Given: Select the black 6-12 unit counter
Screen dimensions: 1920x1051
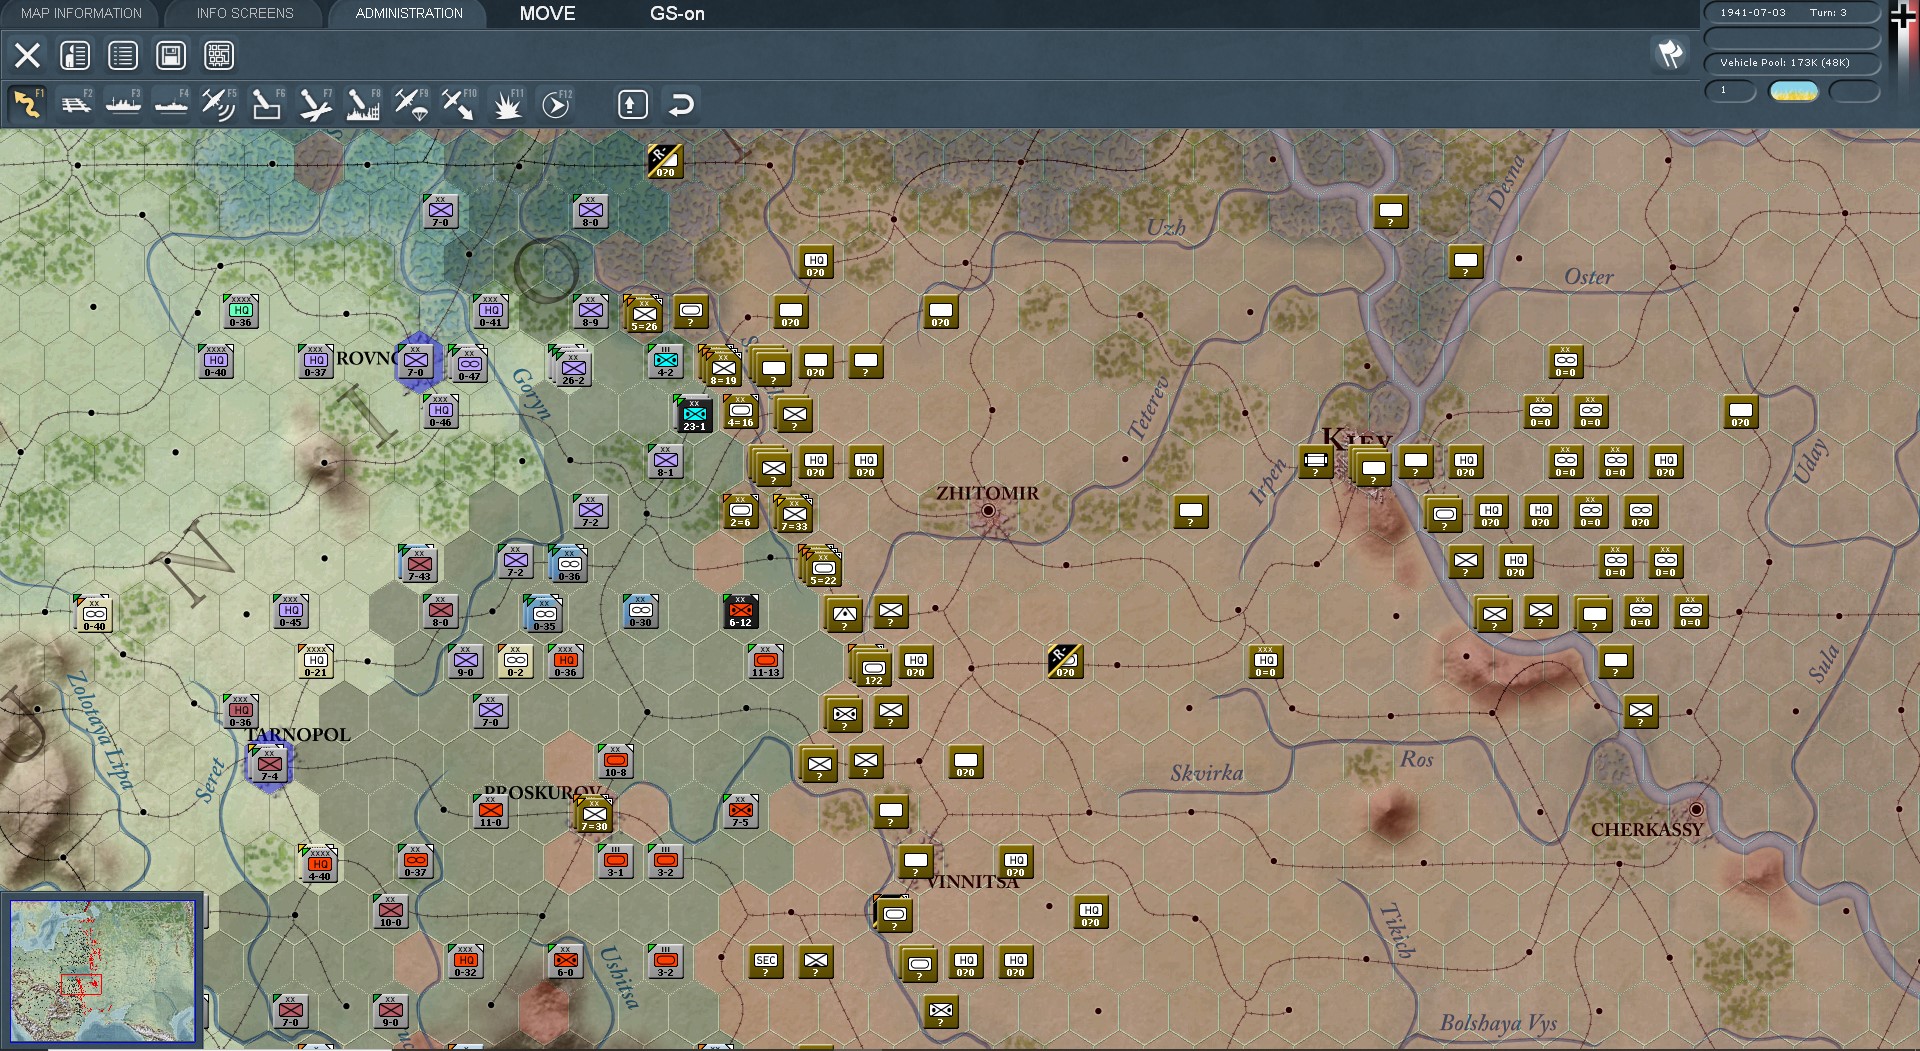Looking at the screenshot, I should click(x=741, y=611).
